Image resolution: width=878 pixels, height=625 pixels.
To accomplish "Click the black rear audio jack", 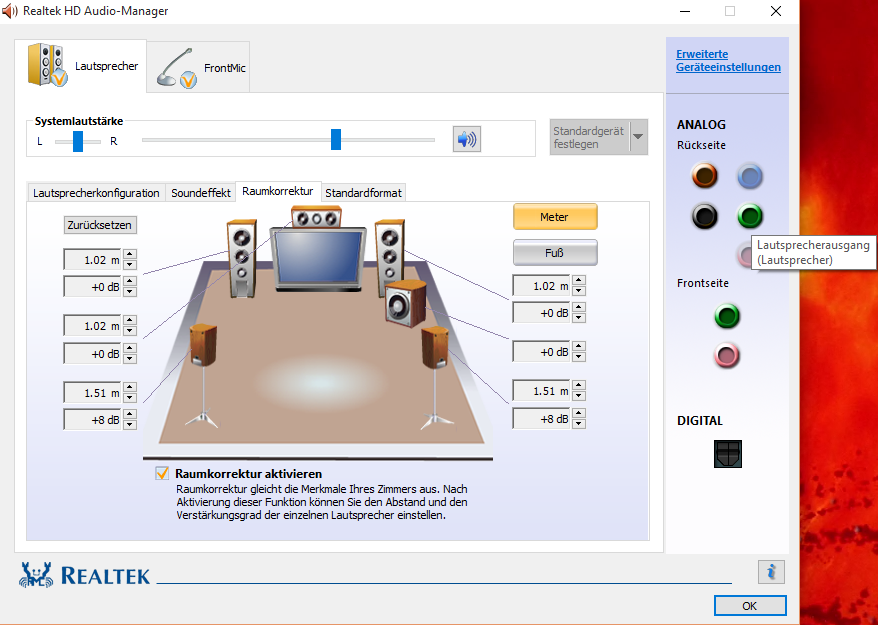I will [704, 216].
